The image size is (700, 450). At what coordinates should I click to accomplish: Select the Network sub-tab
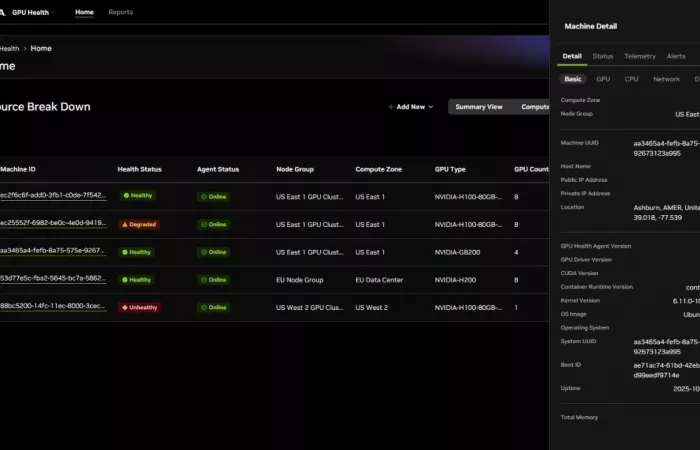(666, 79)
